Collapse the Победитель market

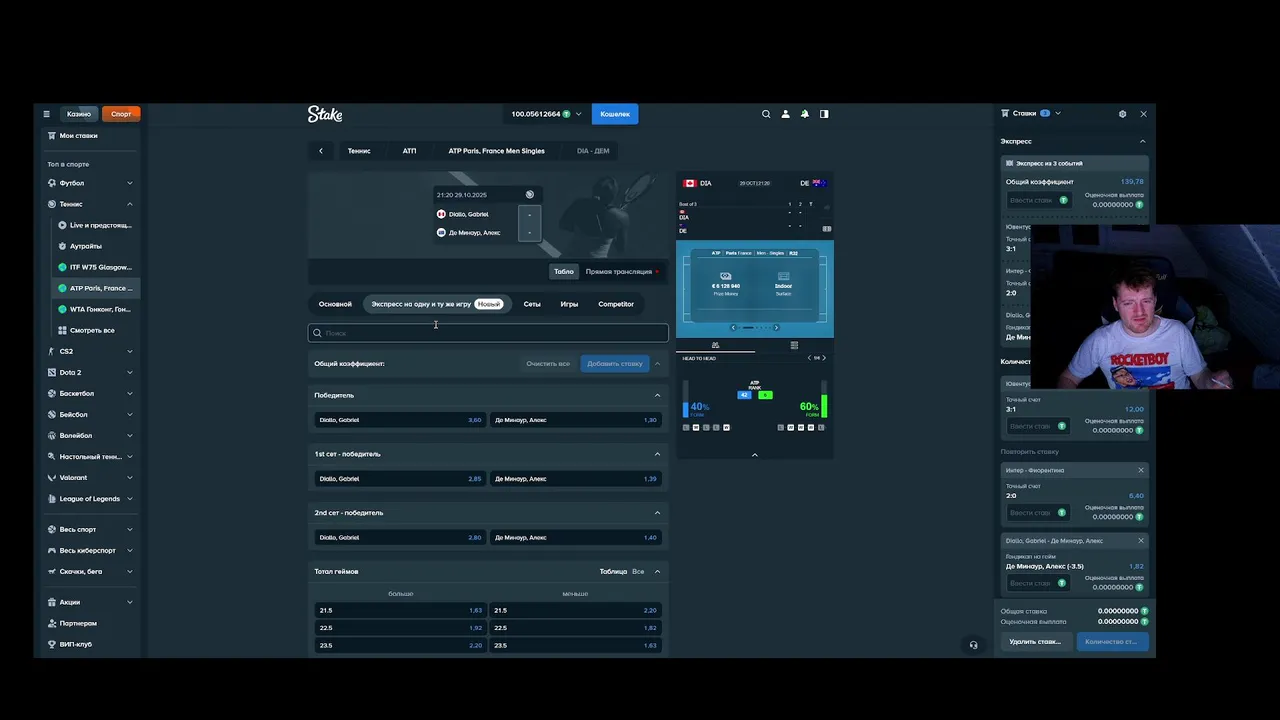pyautogui.click(x=657, y=395)
